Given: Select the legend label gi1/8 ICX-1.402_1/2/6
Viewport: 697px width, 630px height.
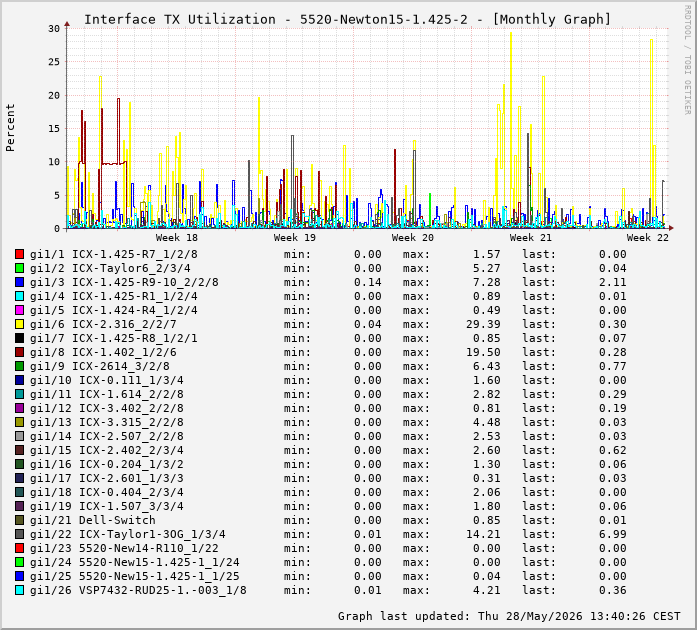Looking at the screenshot, I should (103, 352).
